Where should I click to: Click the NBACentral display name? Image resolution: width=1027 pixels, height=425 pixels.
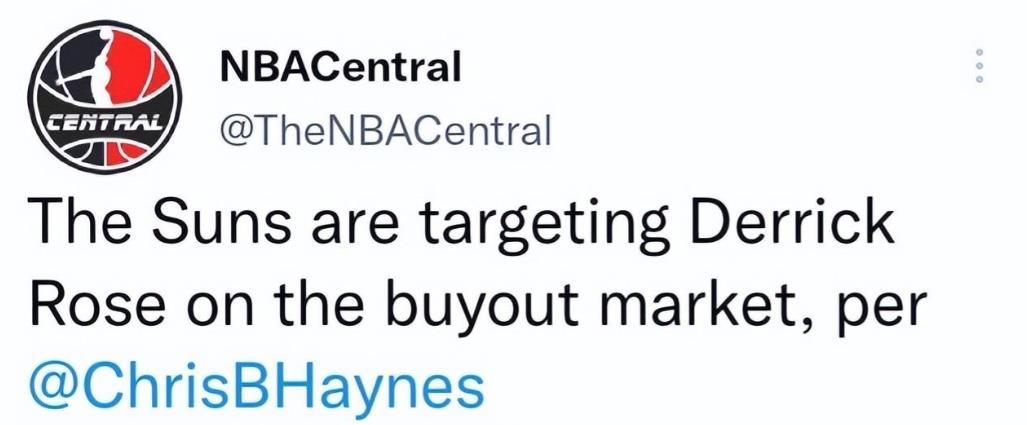tap(340, 69)
